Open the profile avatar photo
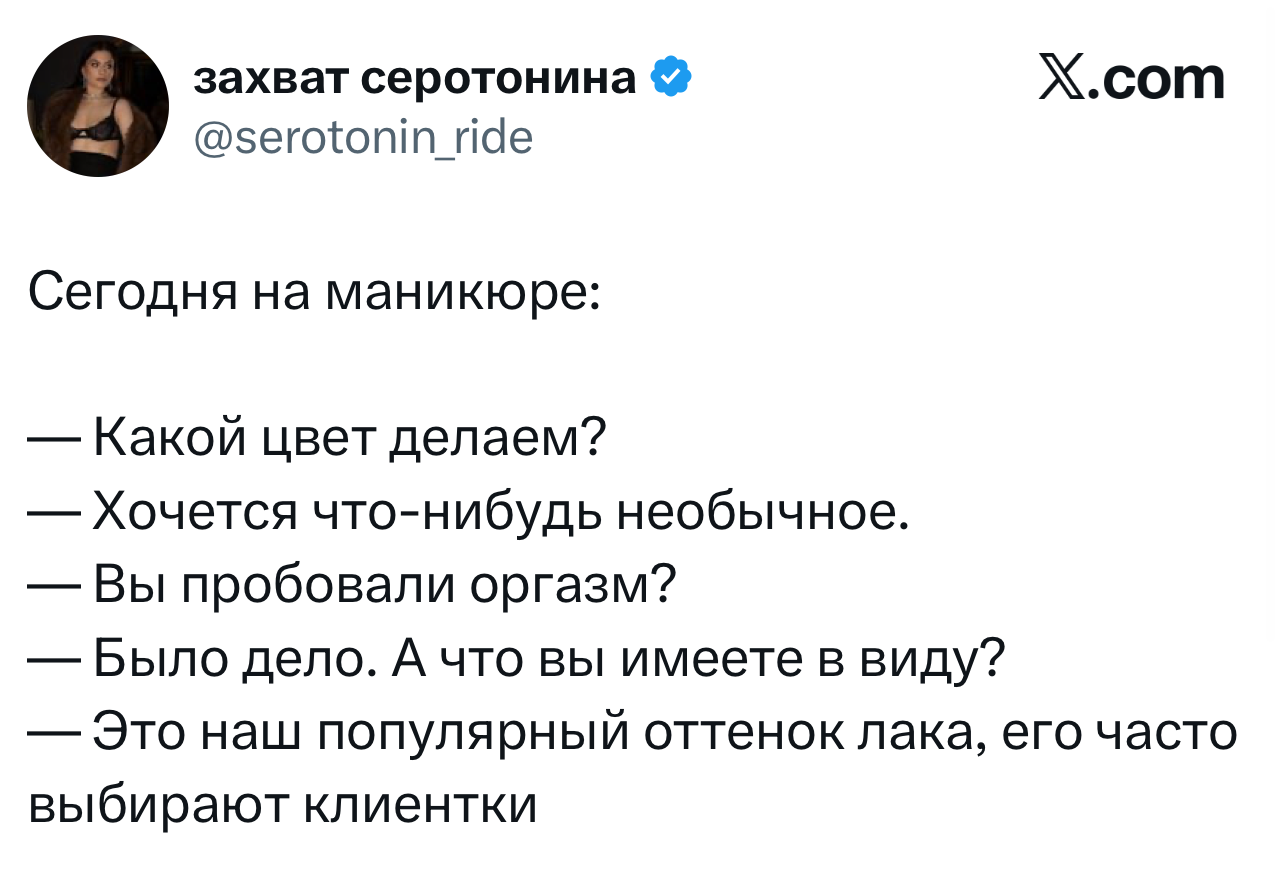1284x881 pixels. (x=97, y=106)
